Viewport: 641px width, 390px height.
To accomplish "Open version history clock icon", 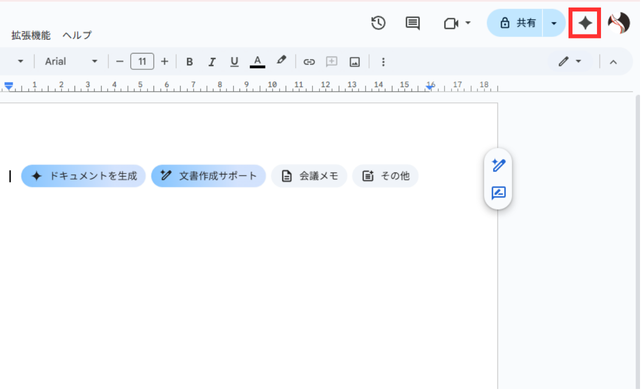I will click(378, 23).
